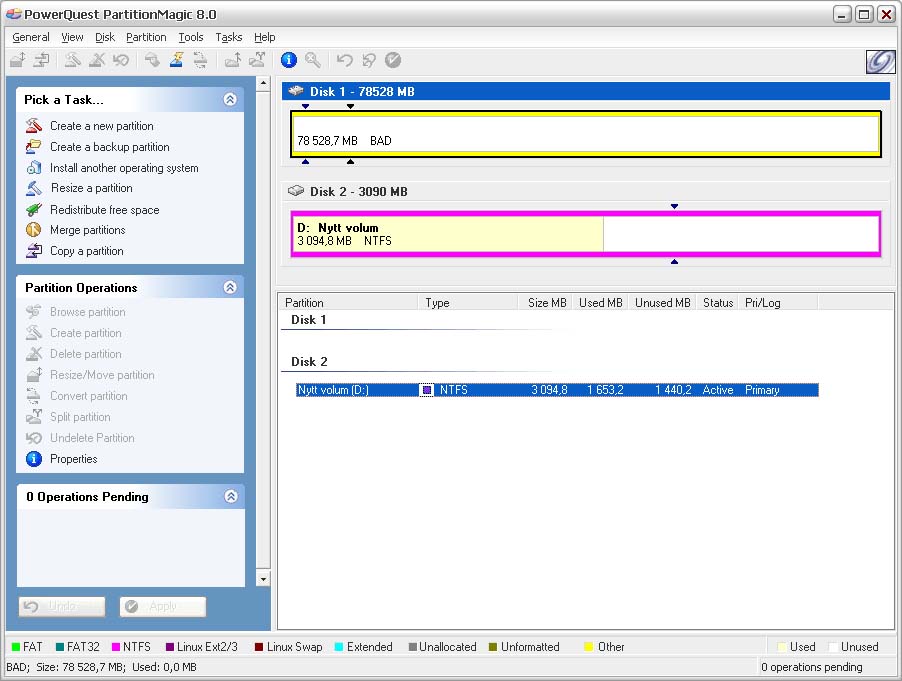902x681 pixels.
Task: Click the Resize/Move partition toolbar icon
Action: 18,59
